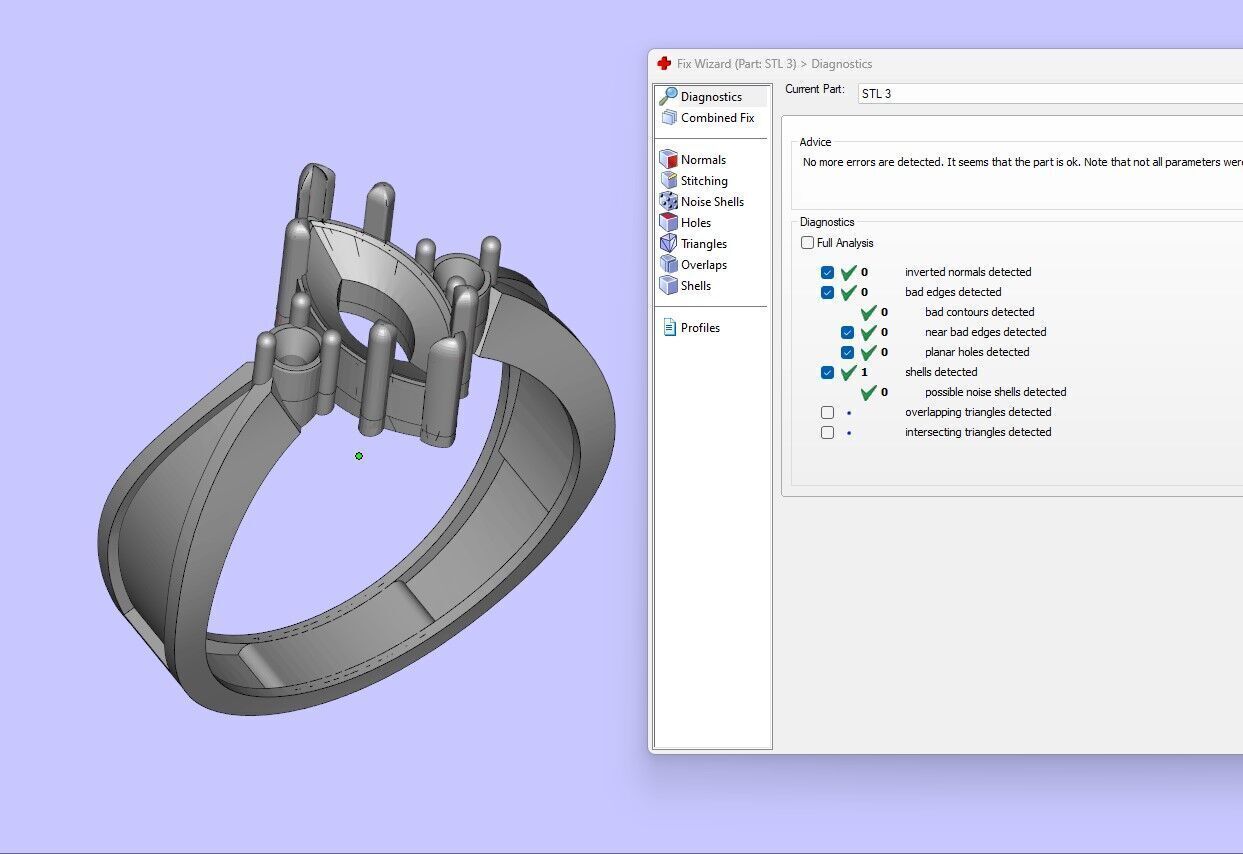Click the 'shells detected' label
The height and width of the screenshot is (854, 1243).
coord(941,372)
